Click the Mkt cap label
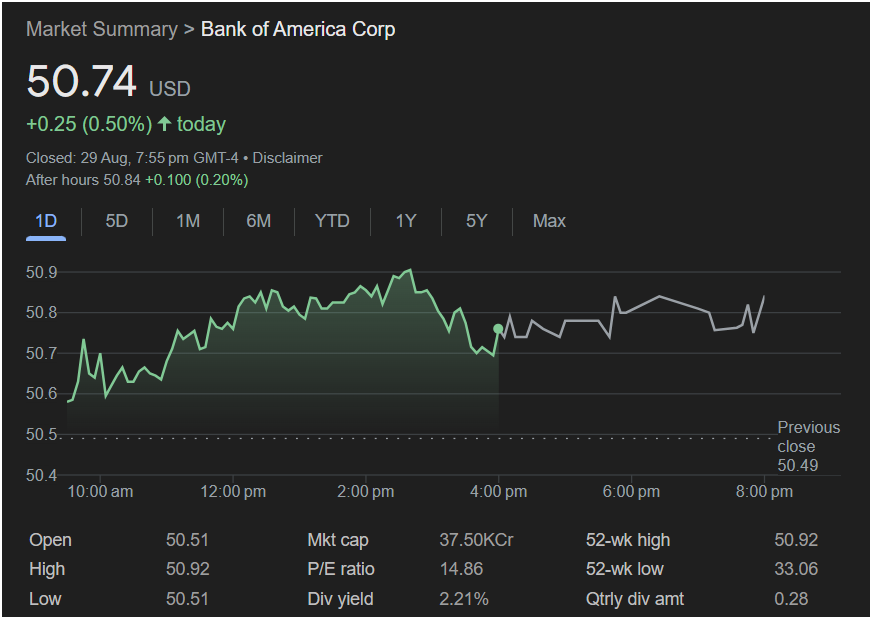 (338, 540)
